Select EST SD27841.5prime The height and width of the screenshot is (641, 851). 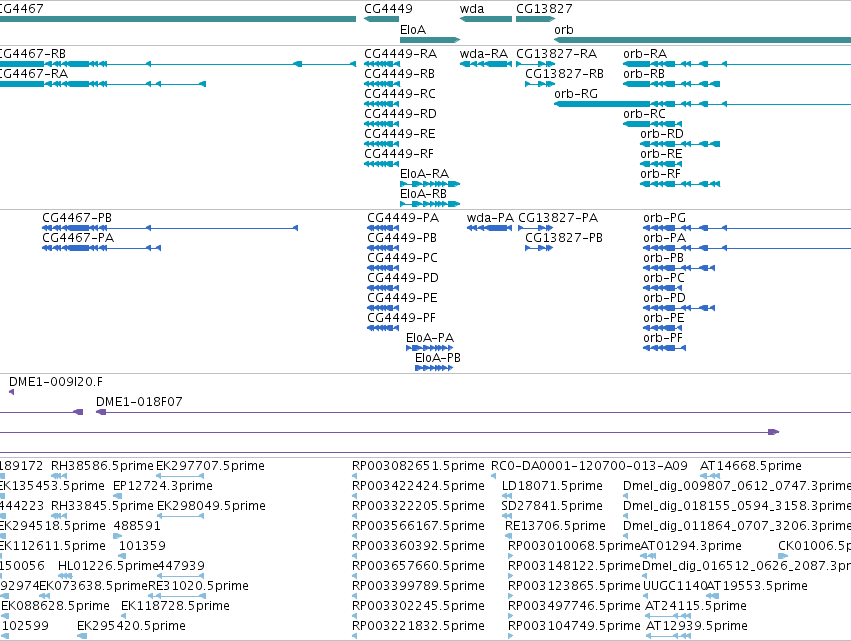pos(507,516)
